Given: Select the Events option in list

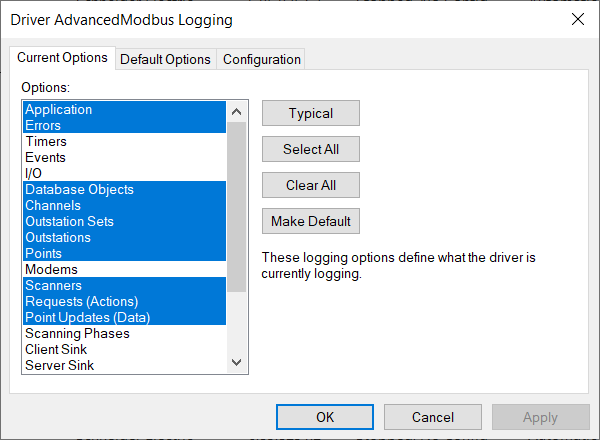Looking at the screenshot, I should click(x=46, y=158).
